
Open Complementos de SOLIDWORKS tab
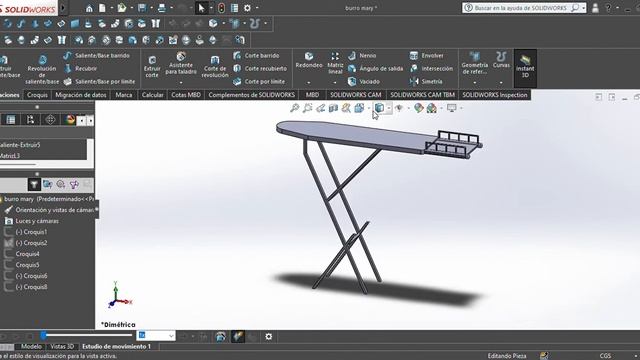251,95
